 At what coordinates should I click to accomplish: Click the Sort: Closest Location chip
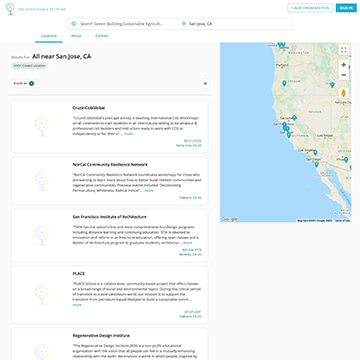[29, 66]
